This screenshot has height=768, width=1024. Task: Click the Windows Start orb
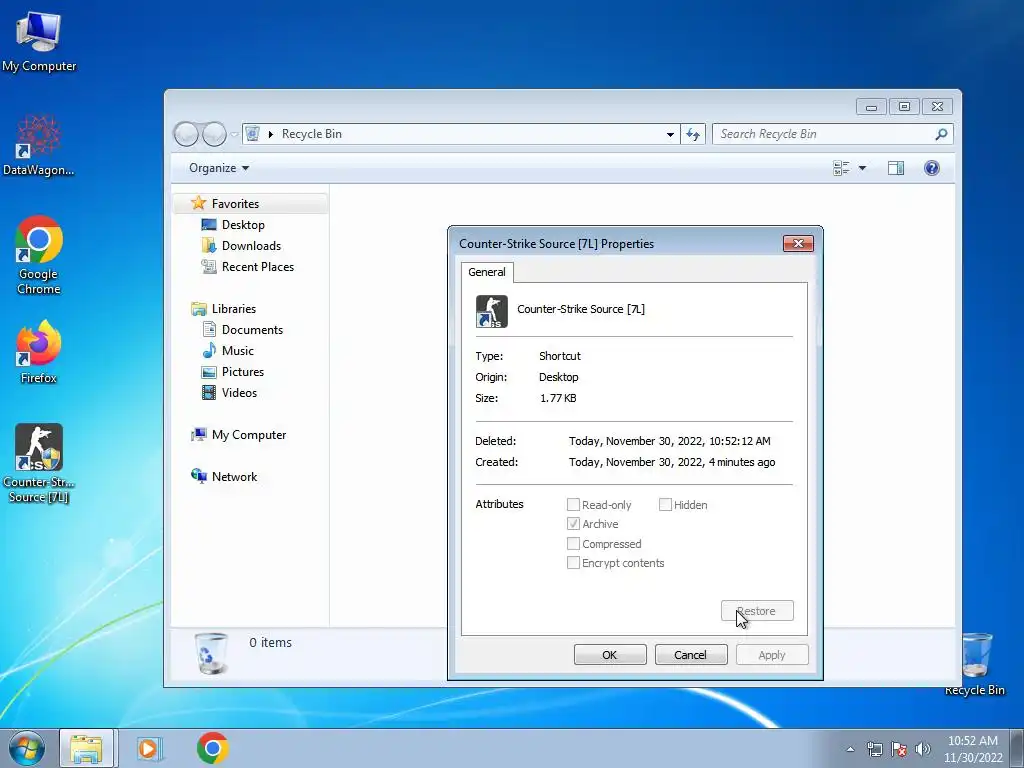(x=27, y=748)
